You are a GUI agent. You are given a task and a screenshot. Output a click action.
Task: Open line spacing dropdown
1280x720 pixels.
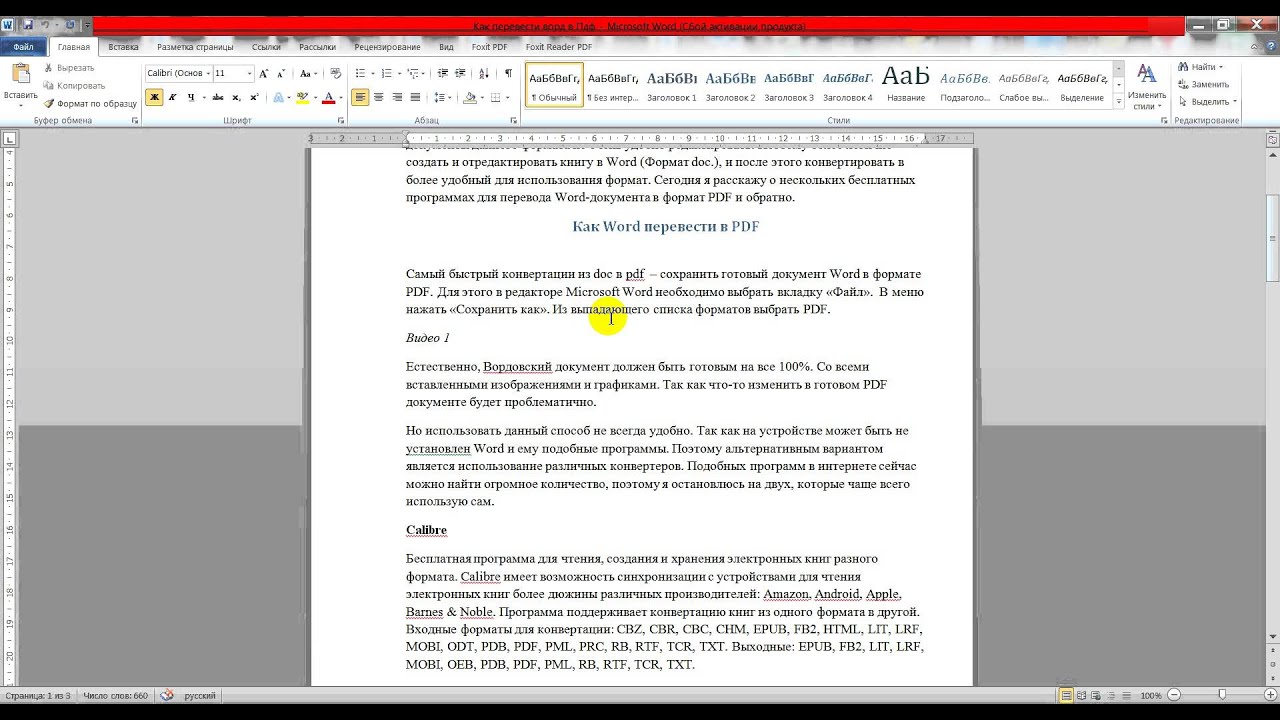(x=443, y=98)
